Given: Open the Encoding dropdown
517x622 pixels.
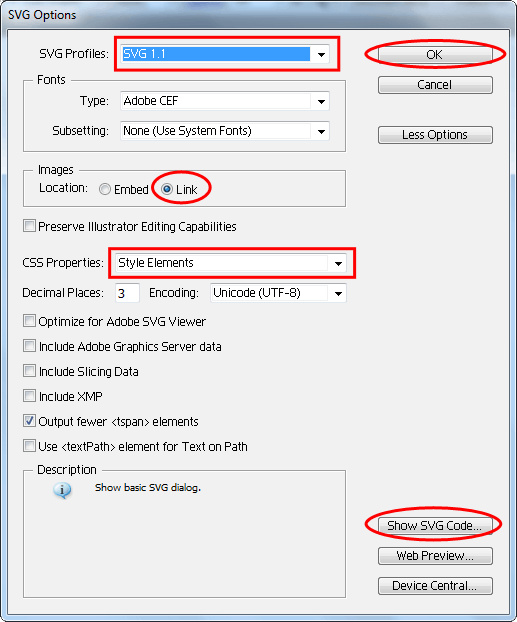Looking at the screenshot, I should 278,293.
